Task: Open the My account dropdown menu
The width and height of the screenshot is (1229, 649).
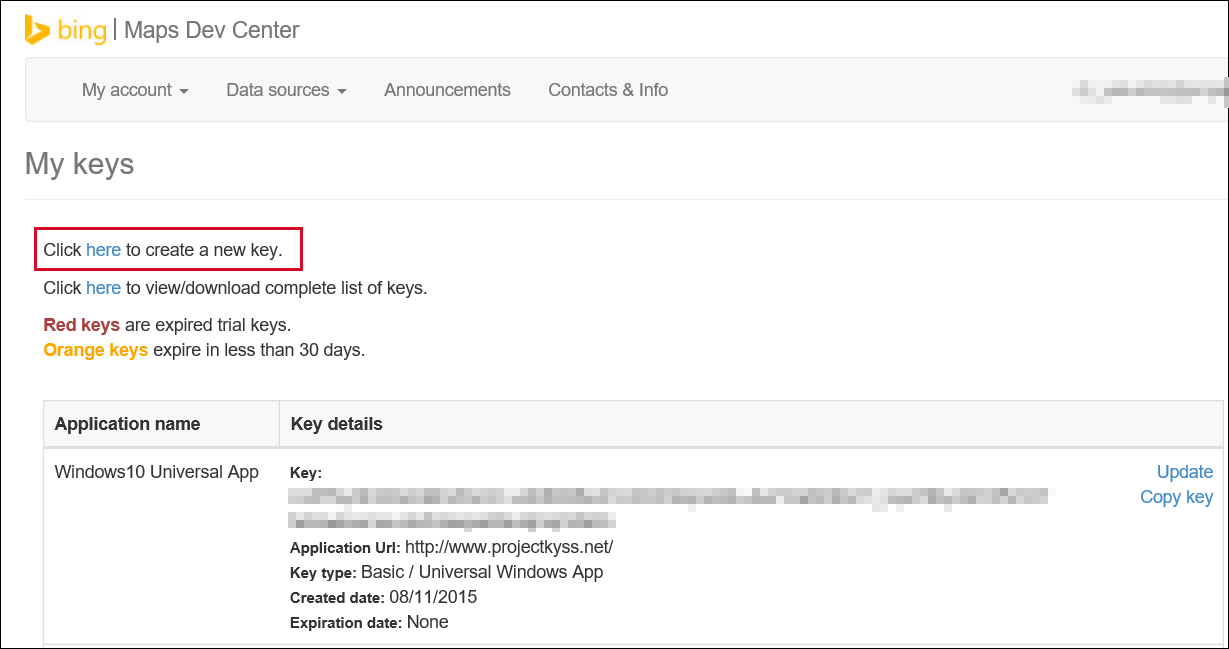Action: tap(135, 90)
